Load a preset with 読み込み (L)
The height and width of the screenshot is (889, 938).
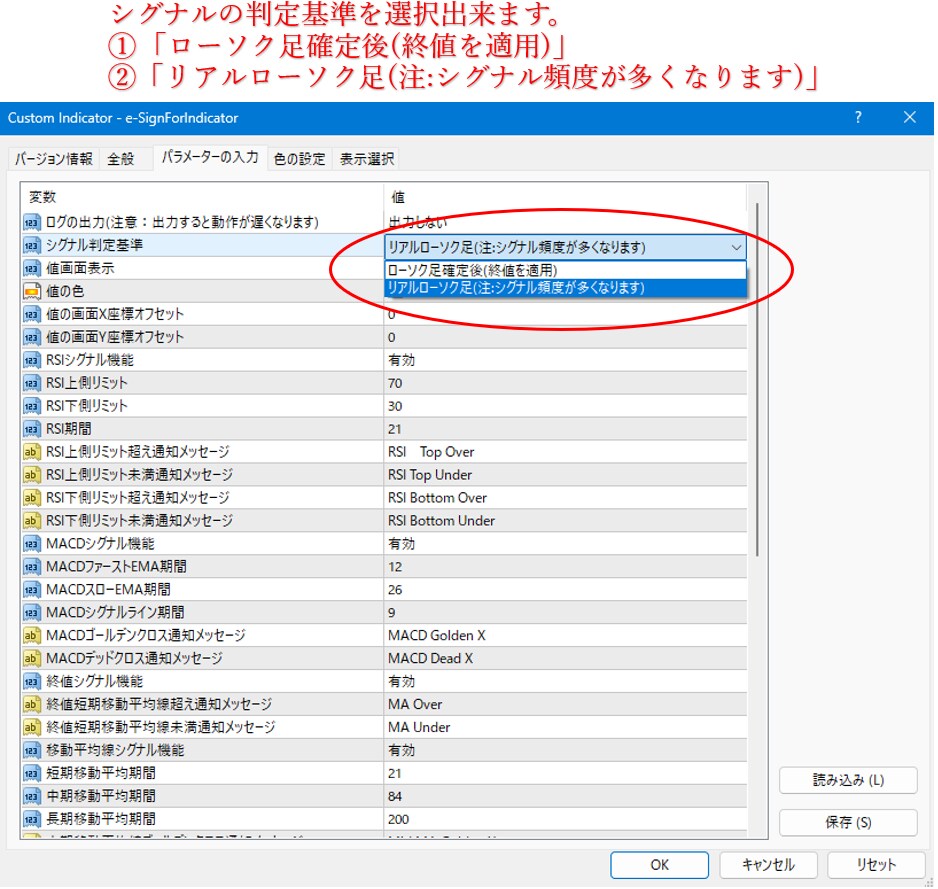(848, 780)
